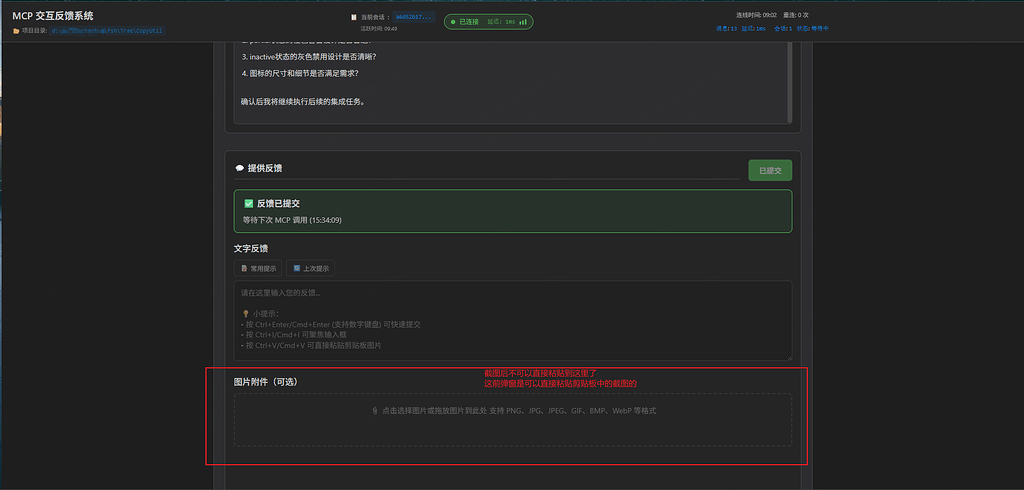This screenshot has height=490, width=1024.
Task: Click the 活跃时间 09:49 text
Action: point(379,29)
